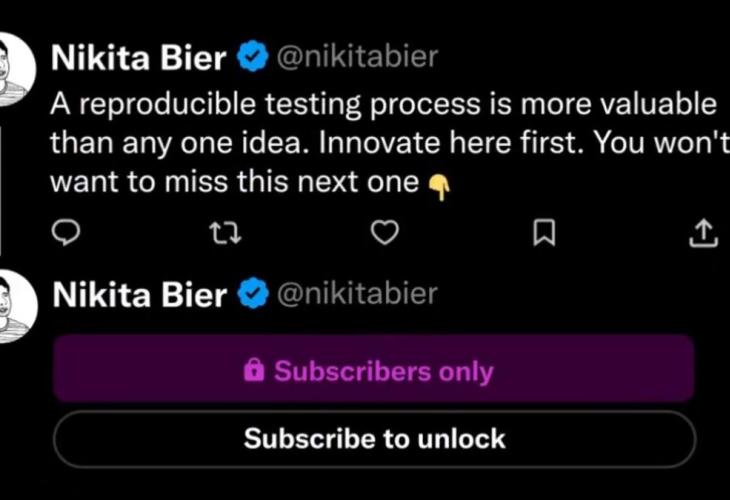Screen dimensions: 730x500
Task: Click the thread line connecting the avatars
Action: (2, 190)
